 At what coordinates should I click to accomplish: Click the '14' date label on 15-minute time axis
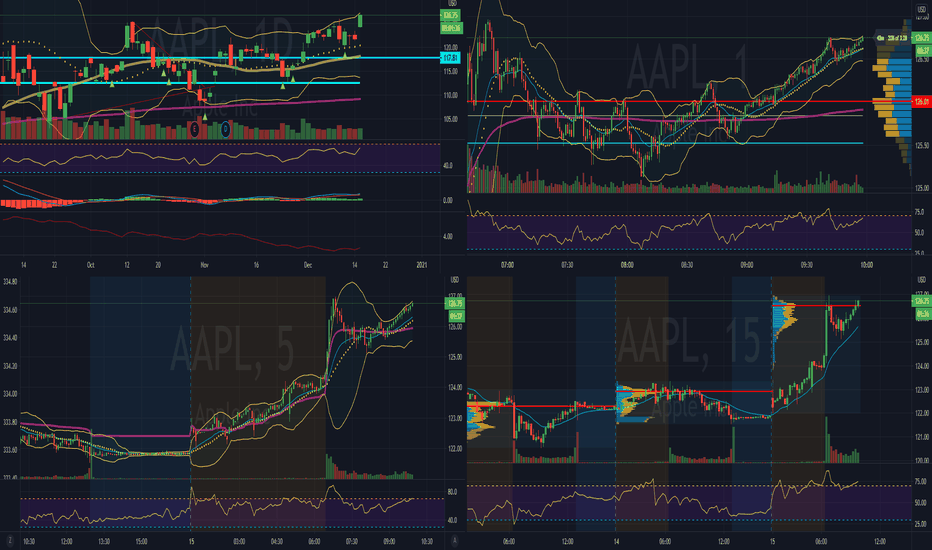tap(616, 542)
